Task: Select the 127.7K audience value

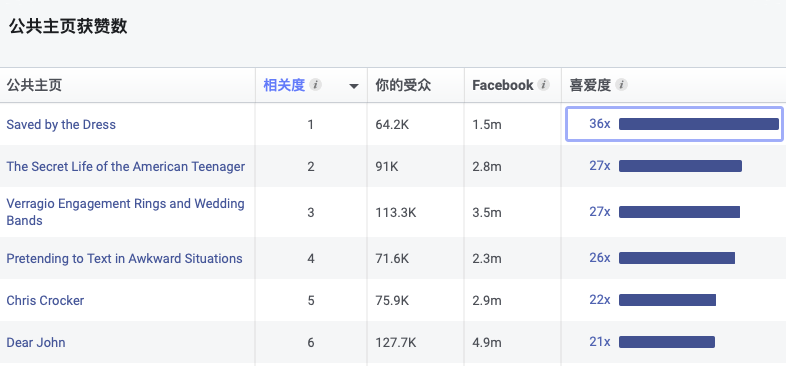Action: 396,343
